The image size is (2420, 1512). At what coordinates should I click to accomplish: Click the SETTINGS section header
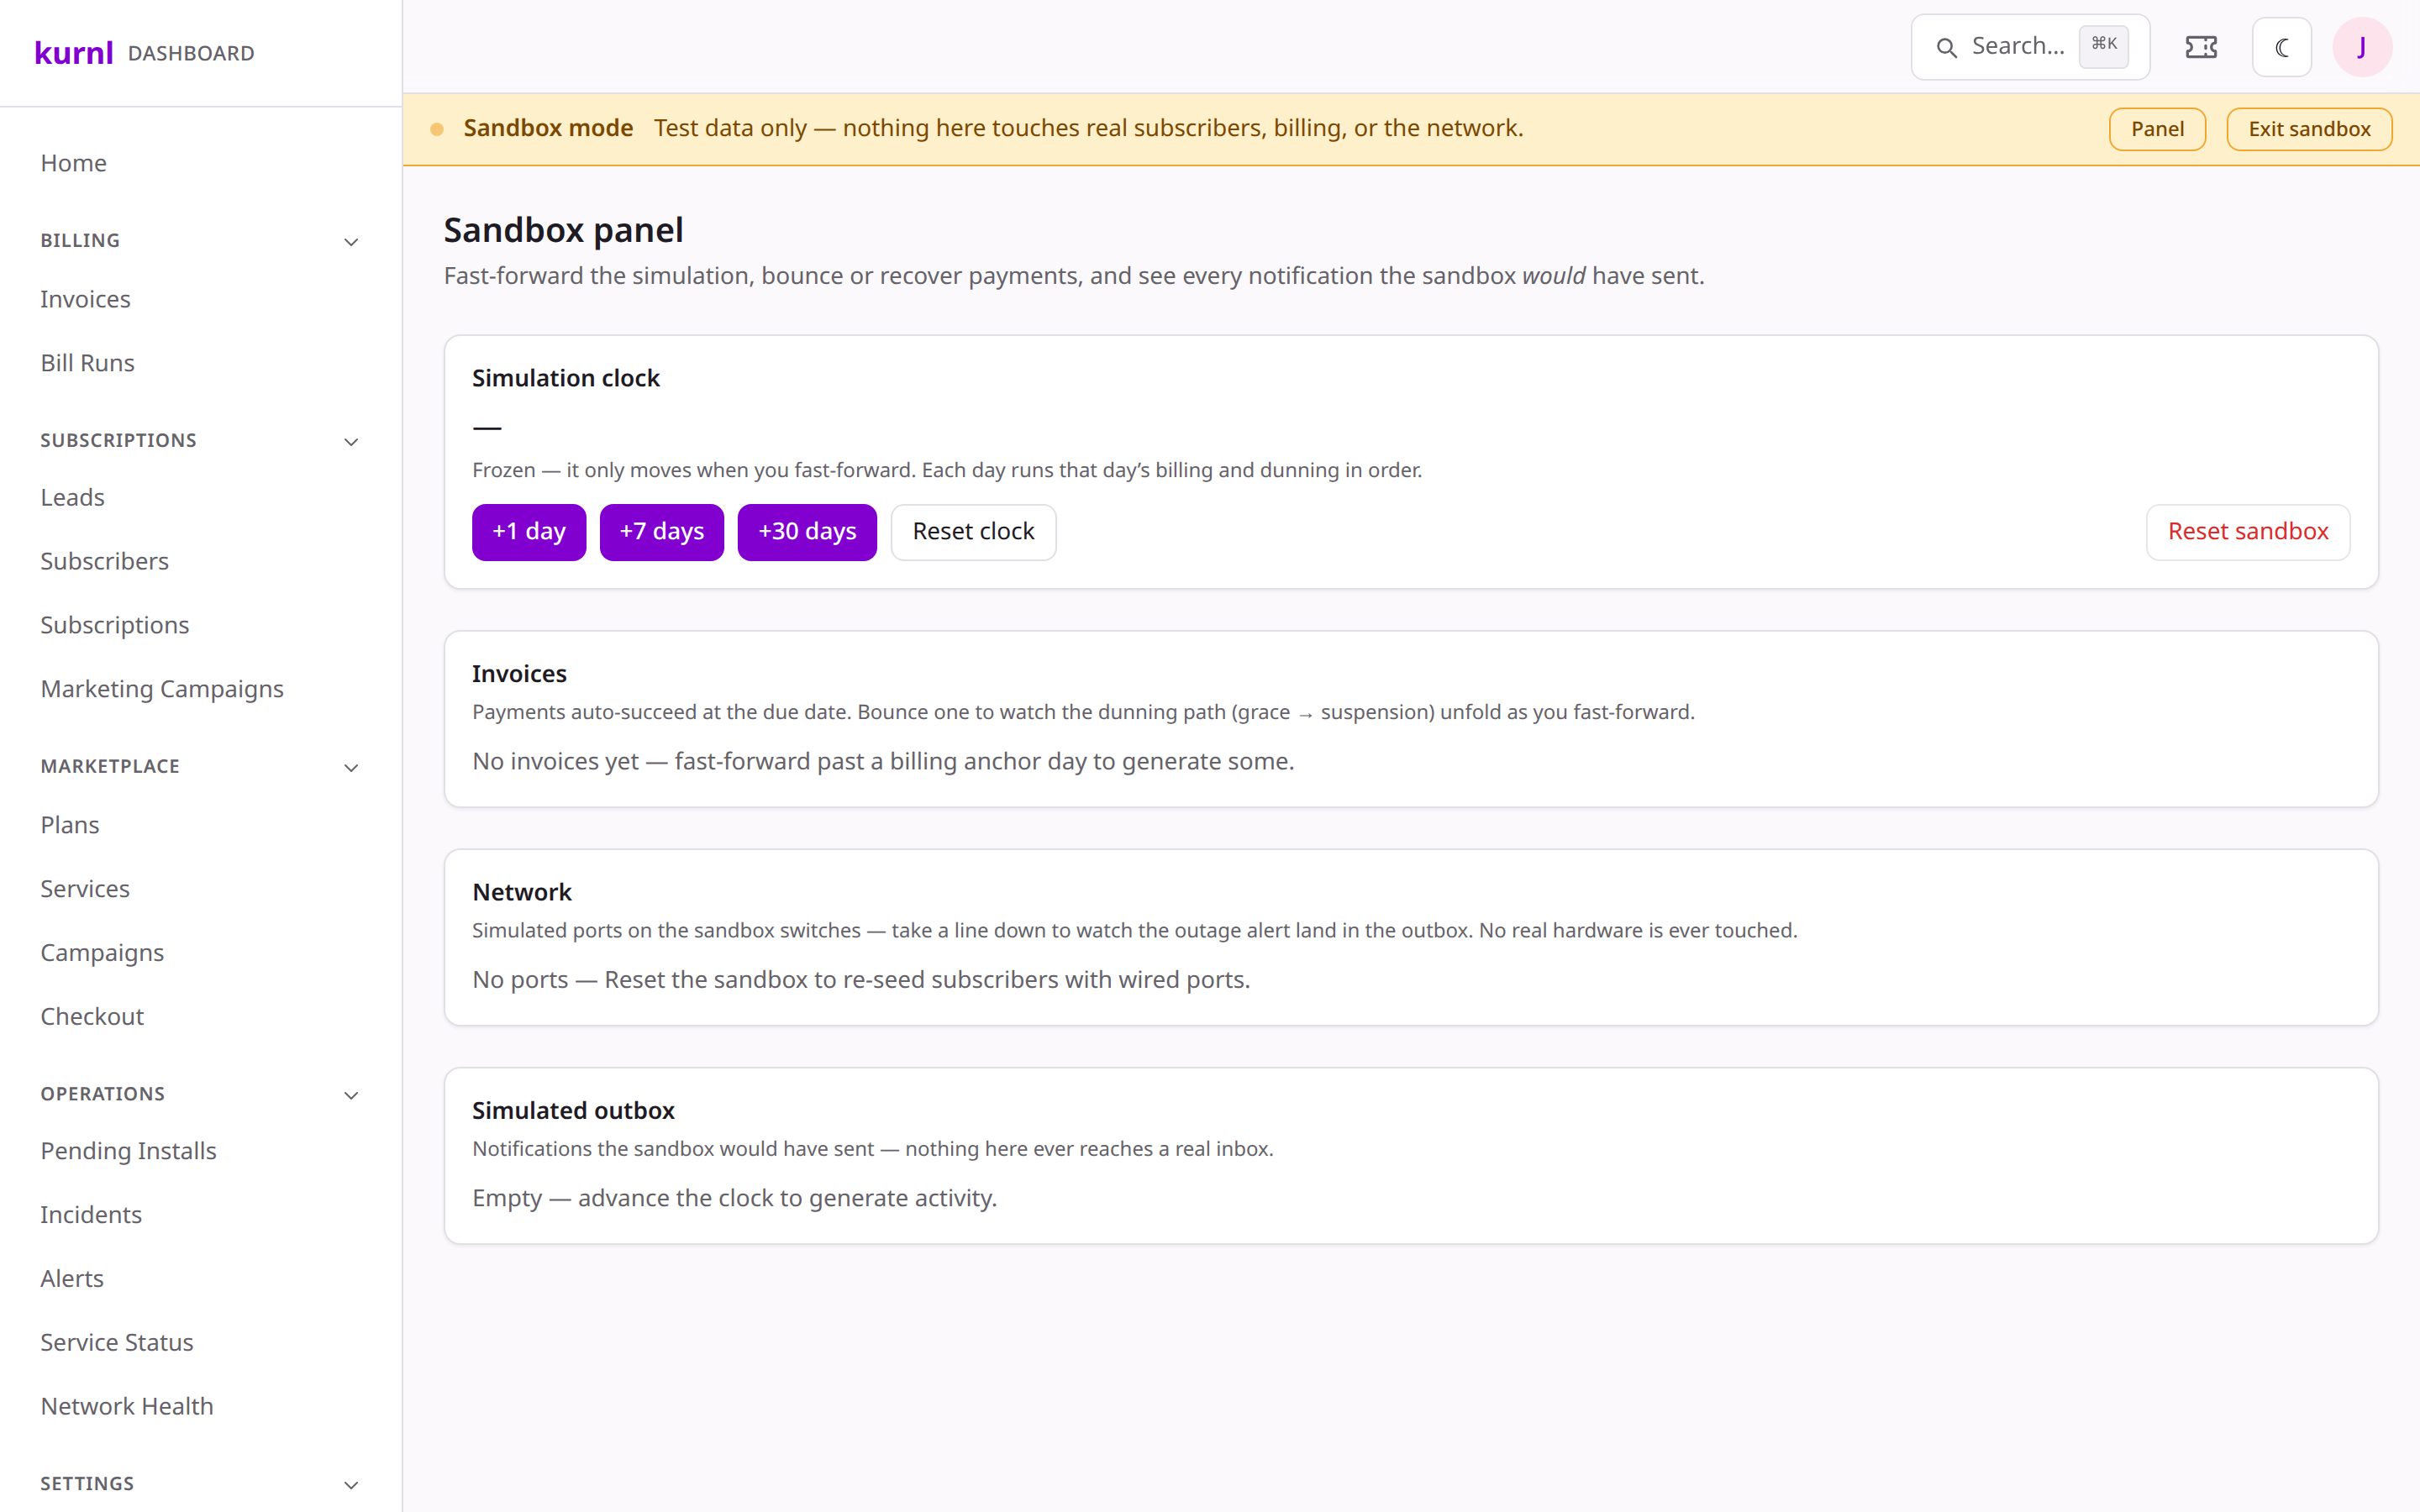pyautogui.click(x=87, y=1485)
